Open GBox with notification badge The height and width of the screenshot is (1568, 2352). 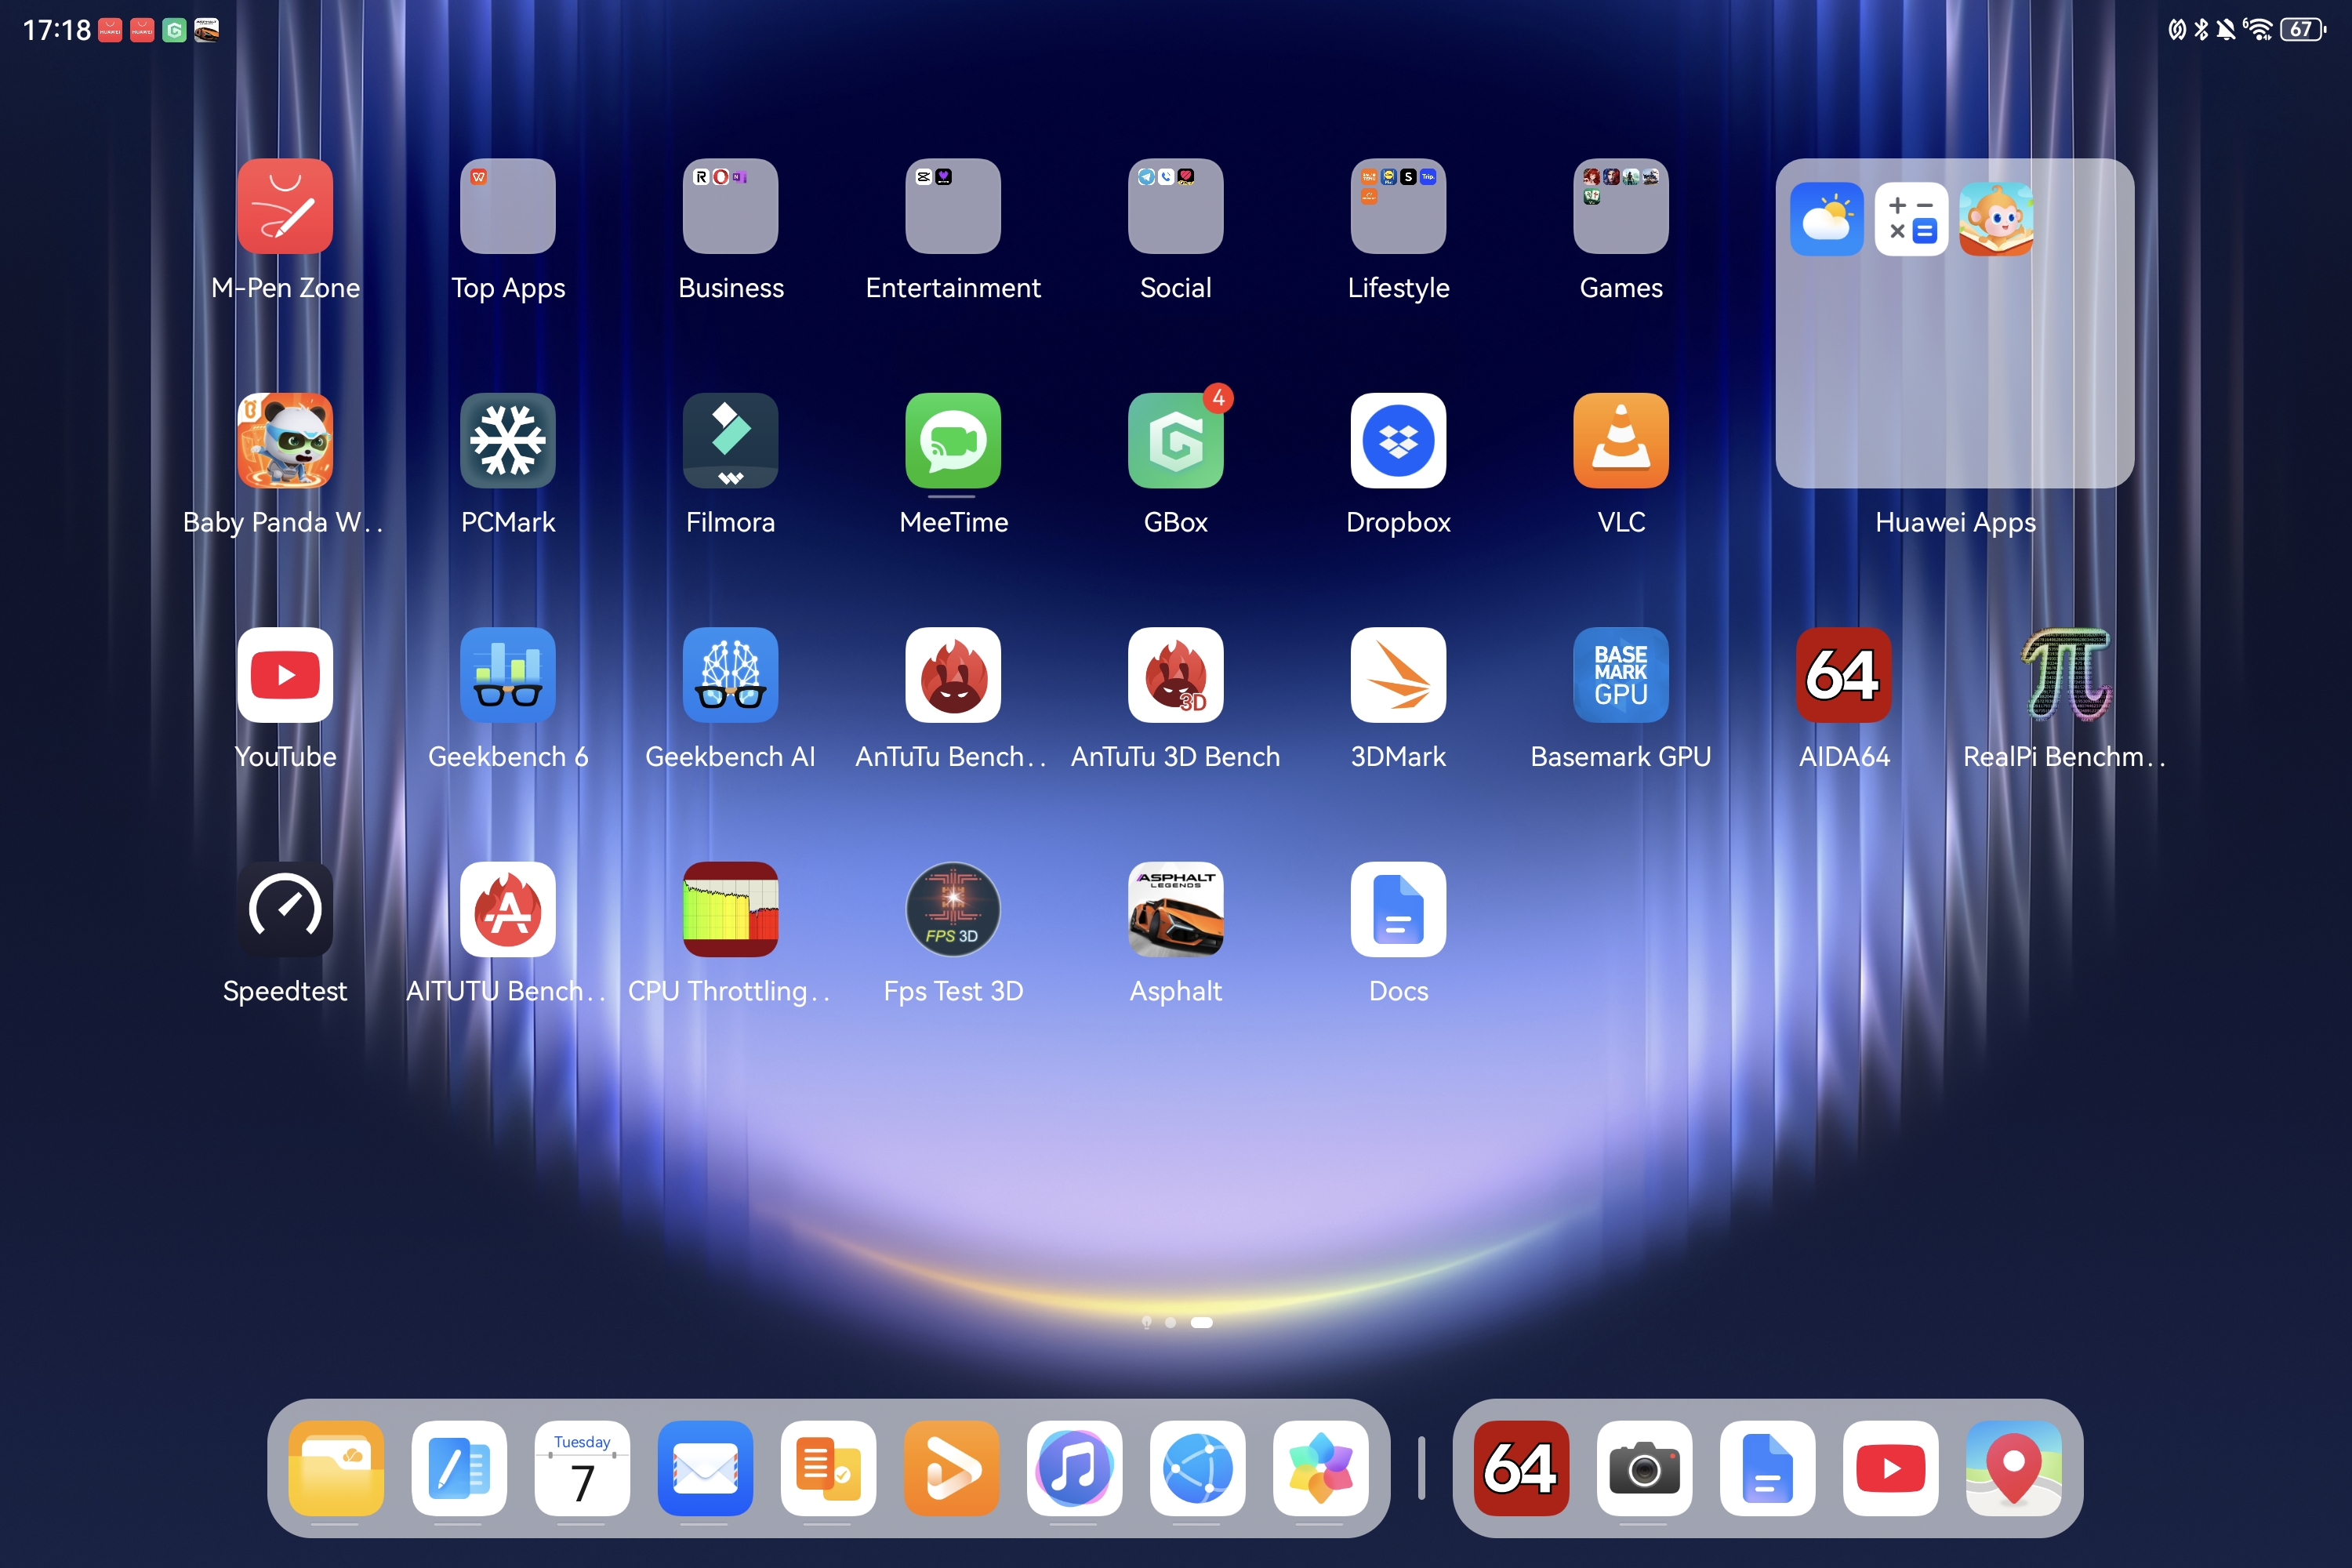click(1176, 441)
